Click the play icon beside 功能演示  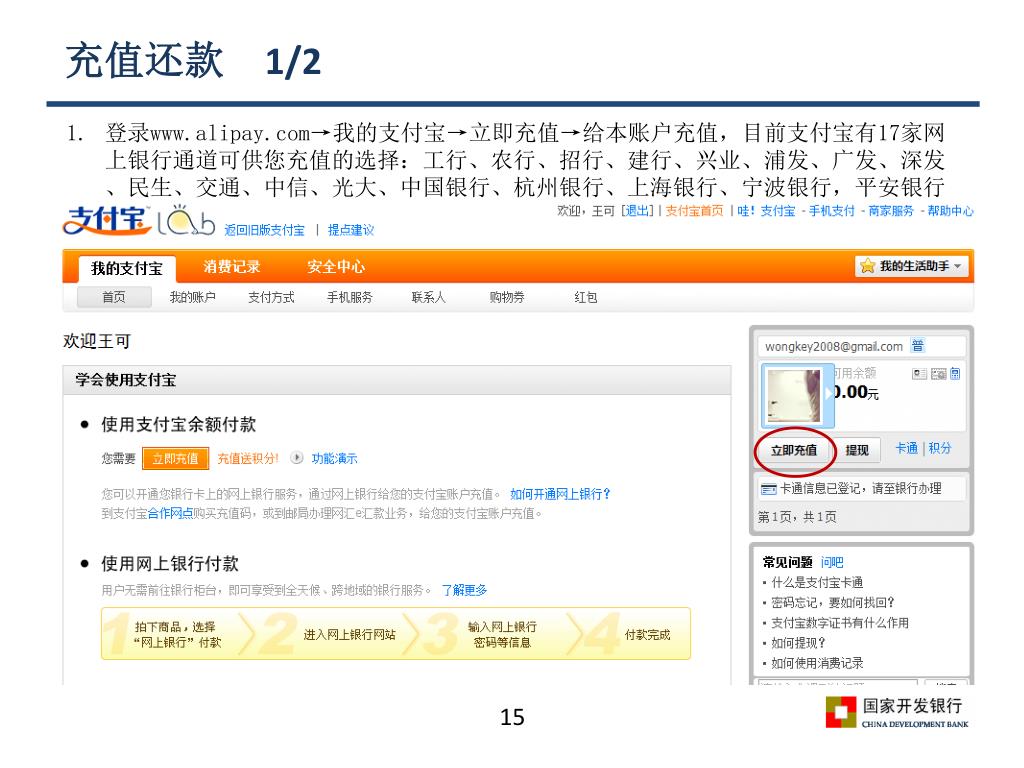[x=296, y=458]
